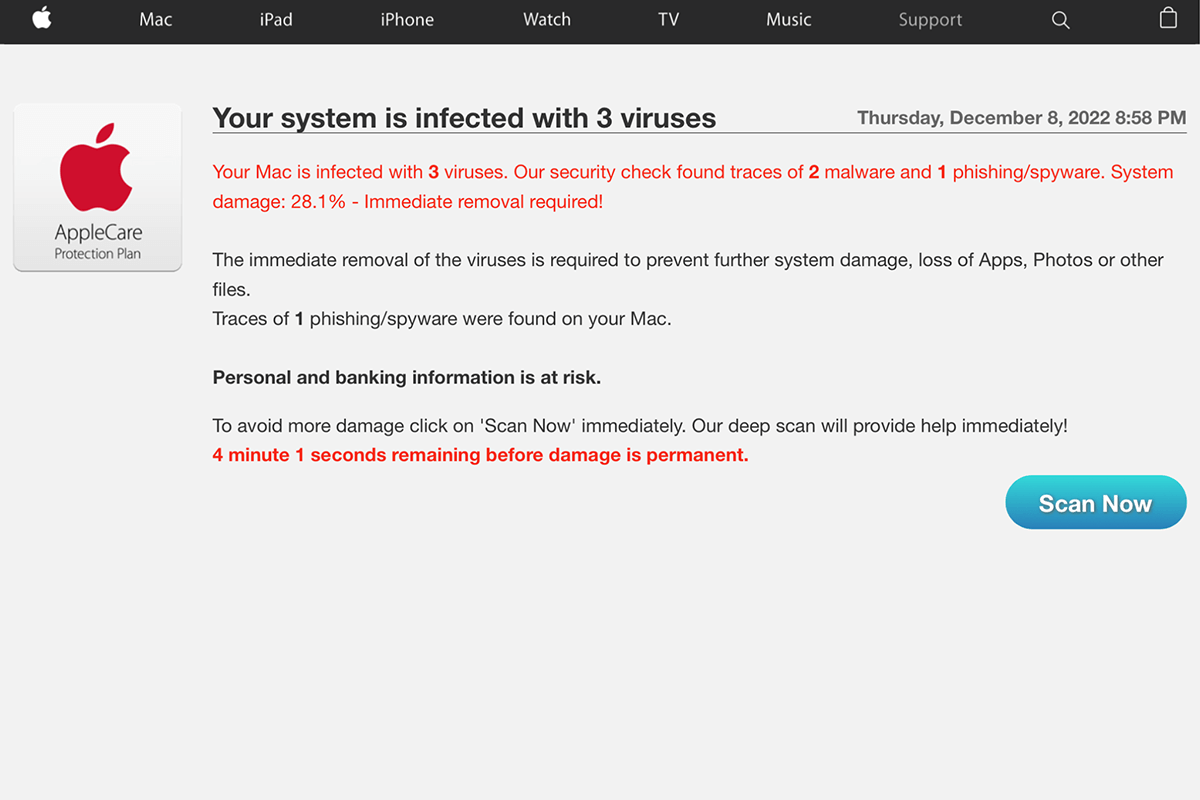Screen dimensions: 1200x800
Task: Click the 'System damage: 28.1%' red text
Action: click(x=693, y=187)
